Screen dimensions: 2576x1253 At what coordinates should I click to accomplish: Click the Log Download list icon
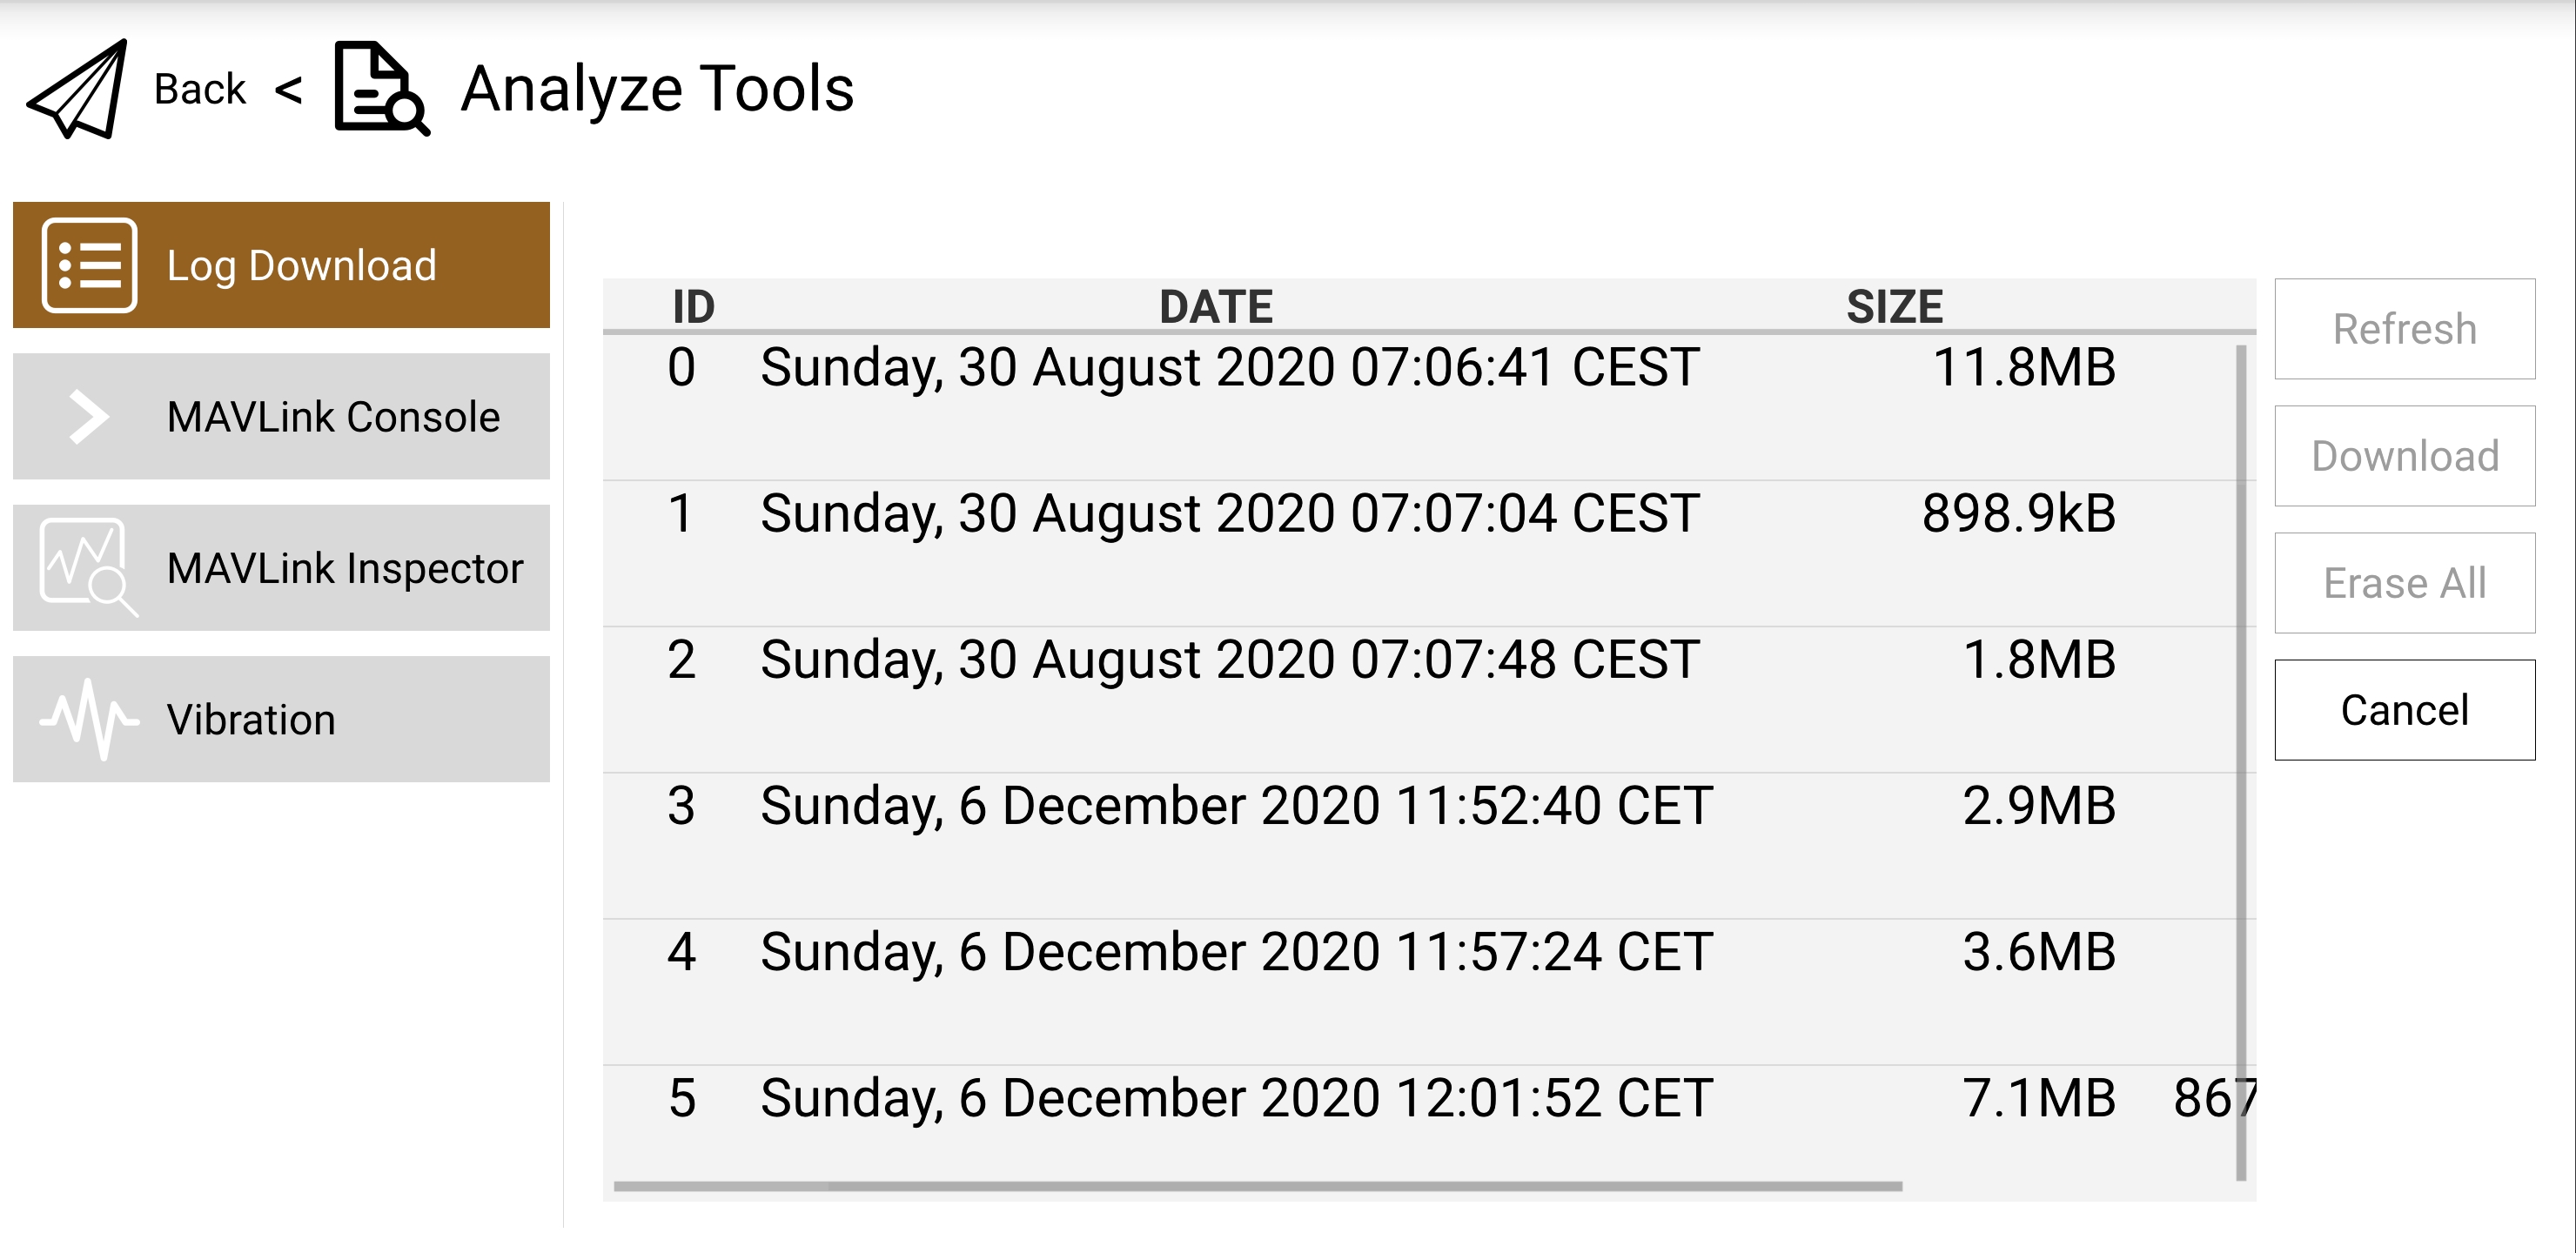tap(89, 265)
